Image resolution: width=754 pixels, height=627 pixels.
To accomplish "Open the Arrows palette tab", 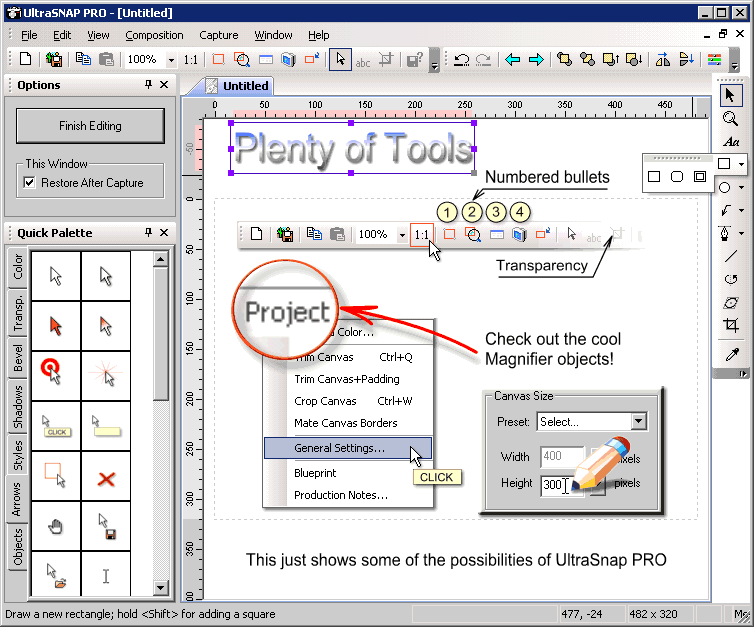I will tap(17, 499).
